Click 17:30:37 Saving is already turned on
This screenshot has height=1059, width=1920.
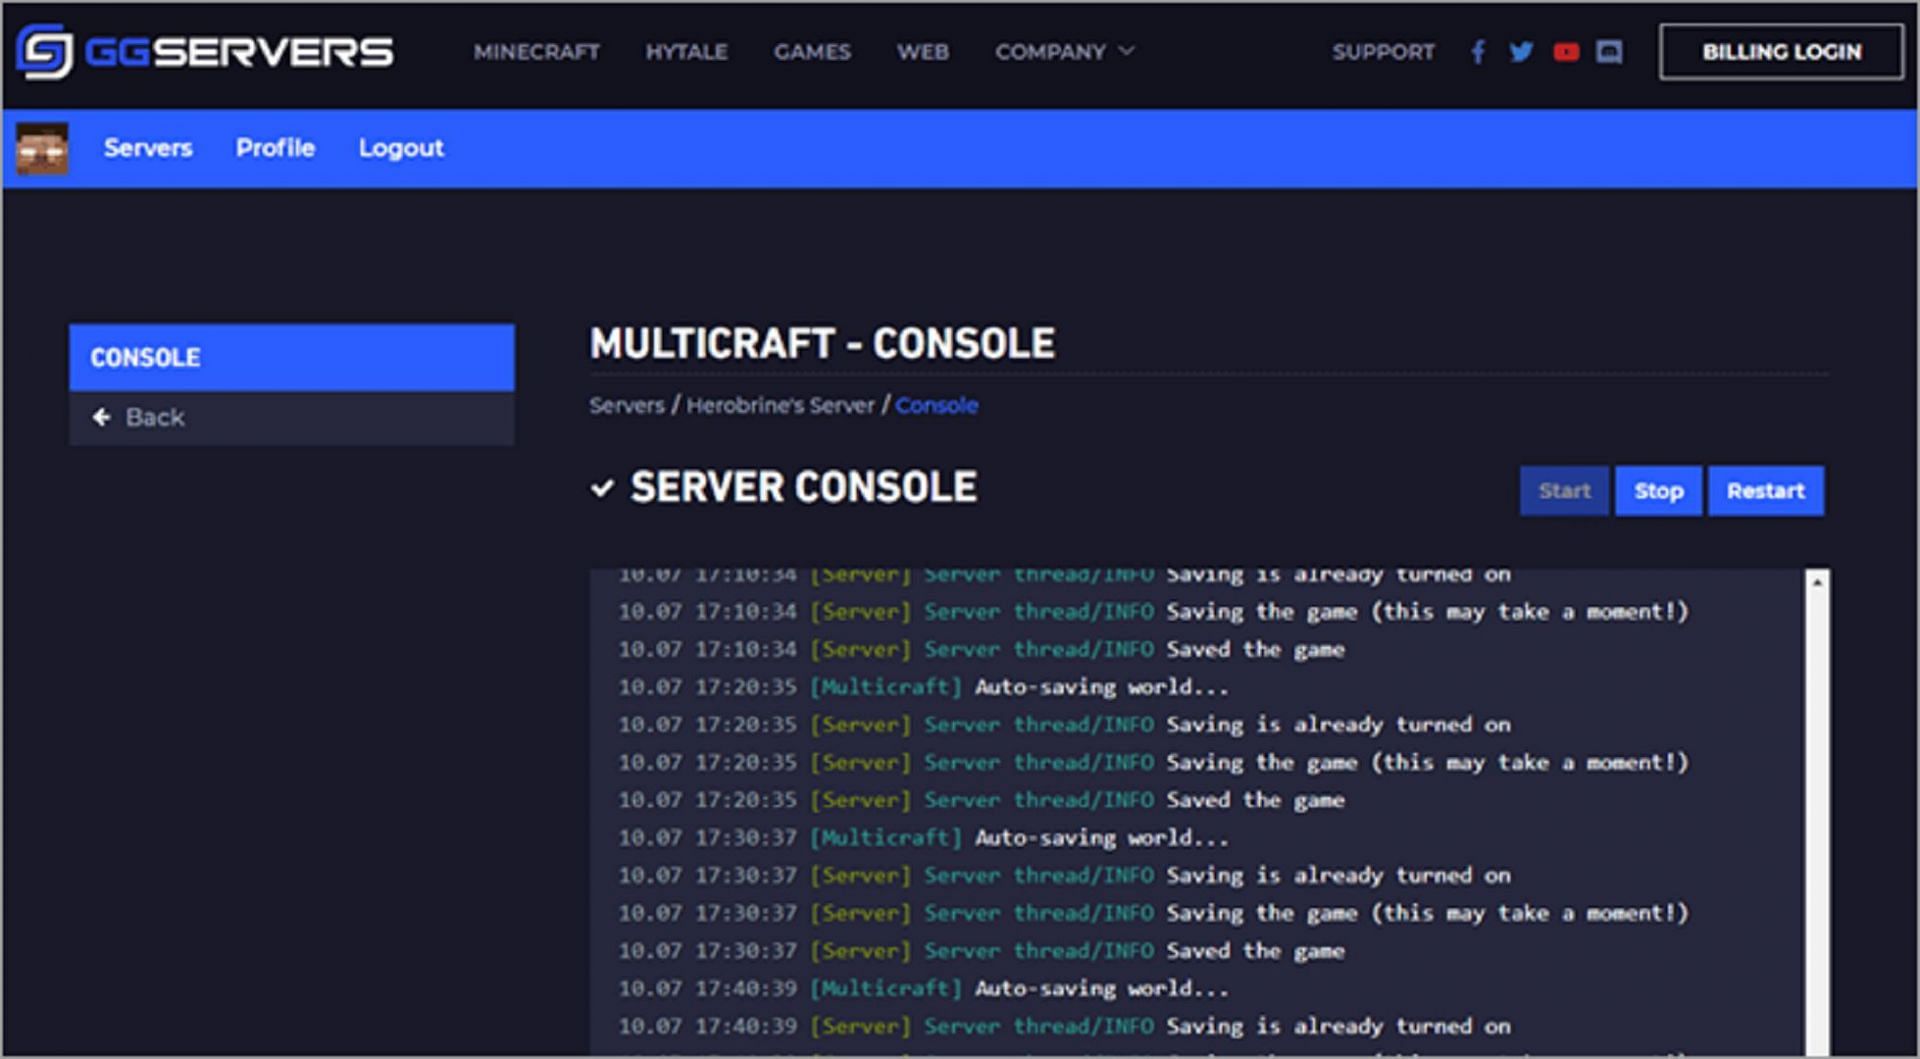coord(1064,876)
